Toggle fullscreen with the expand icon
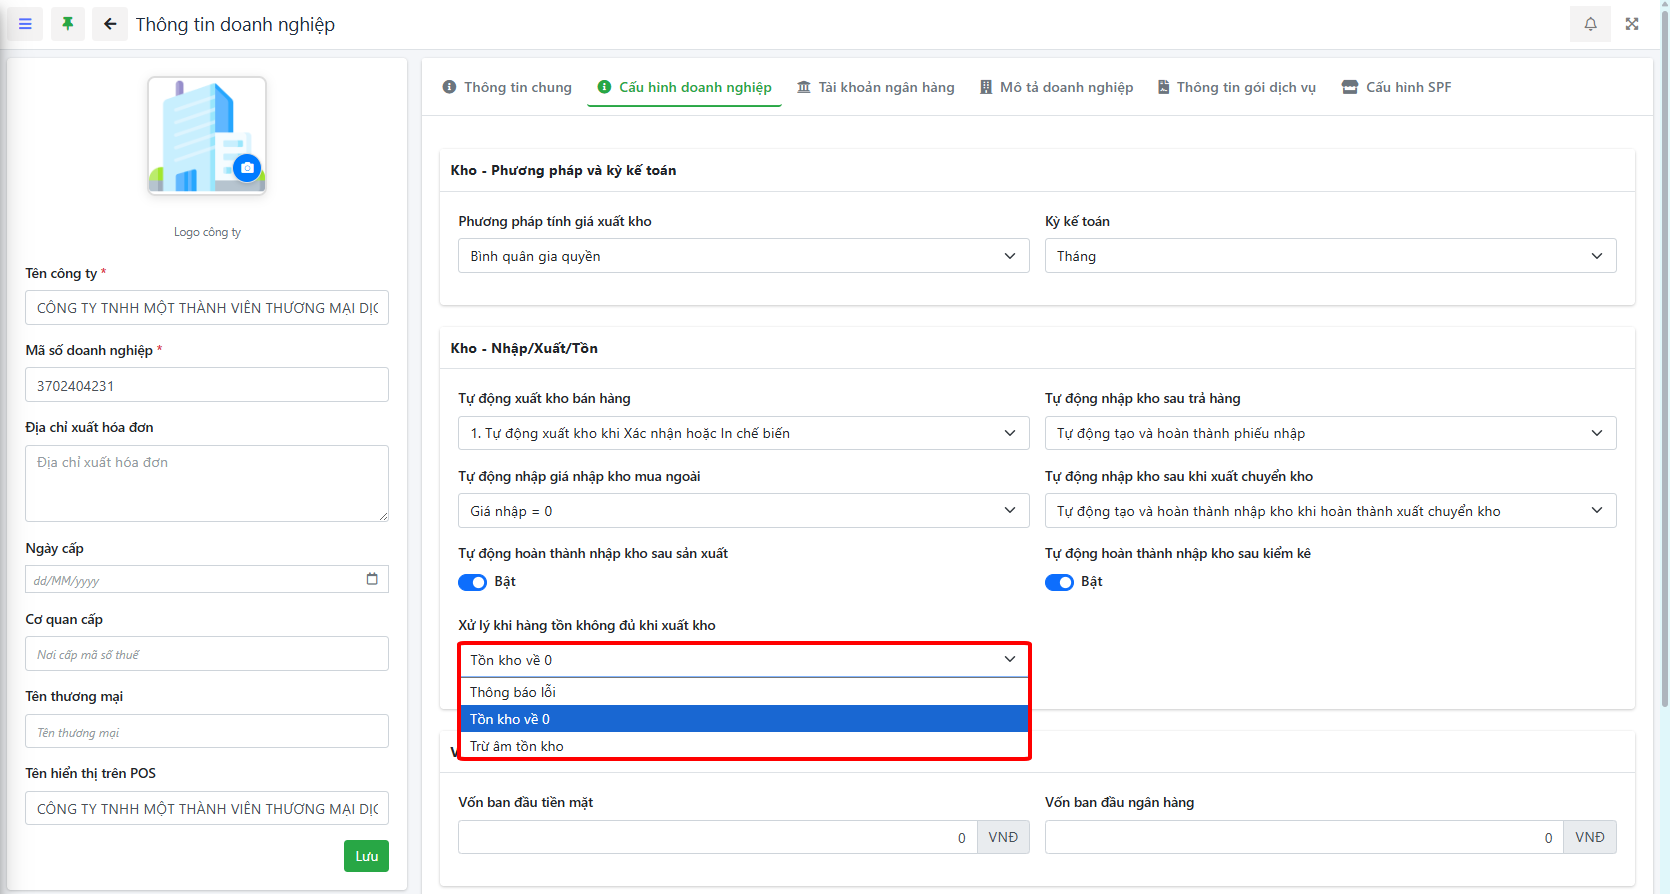This screenshot has height=894, width=1670. click(1632, 24)
